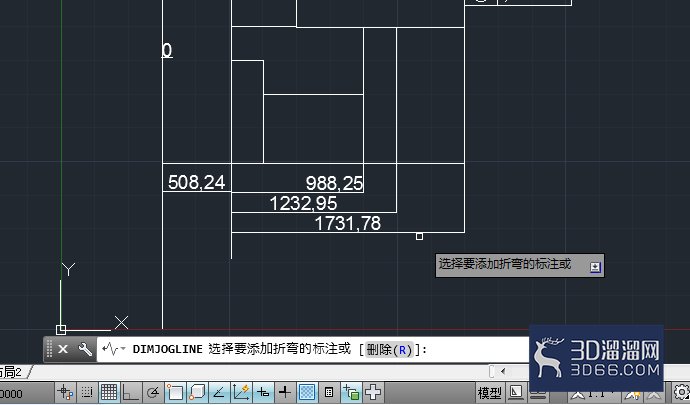The height and width of the screenshot is (405, 690).
Task: Open the Quick View Layouts icon
Action: [516, 392]
